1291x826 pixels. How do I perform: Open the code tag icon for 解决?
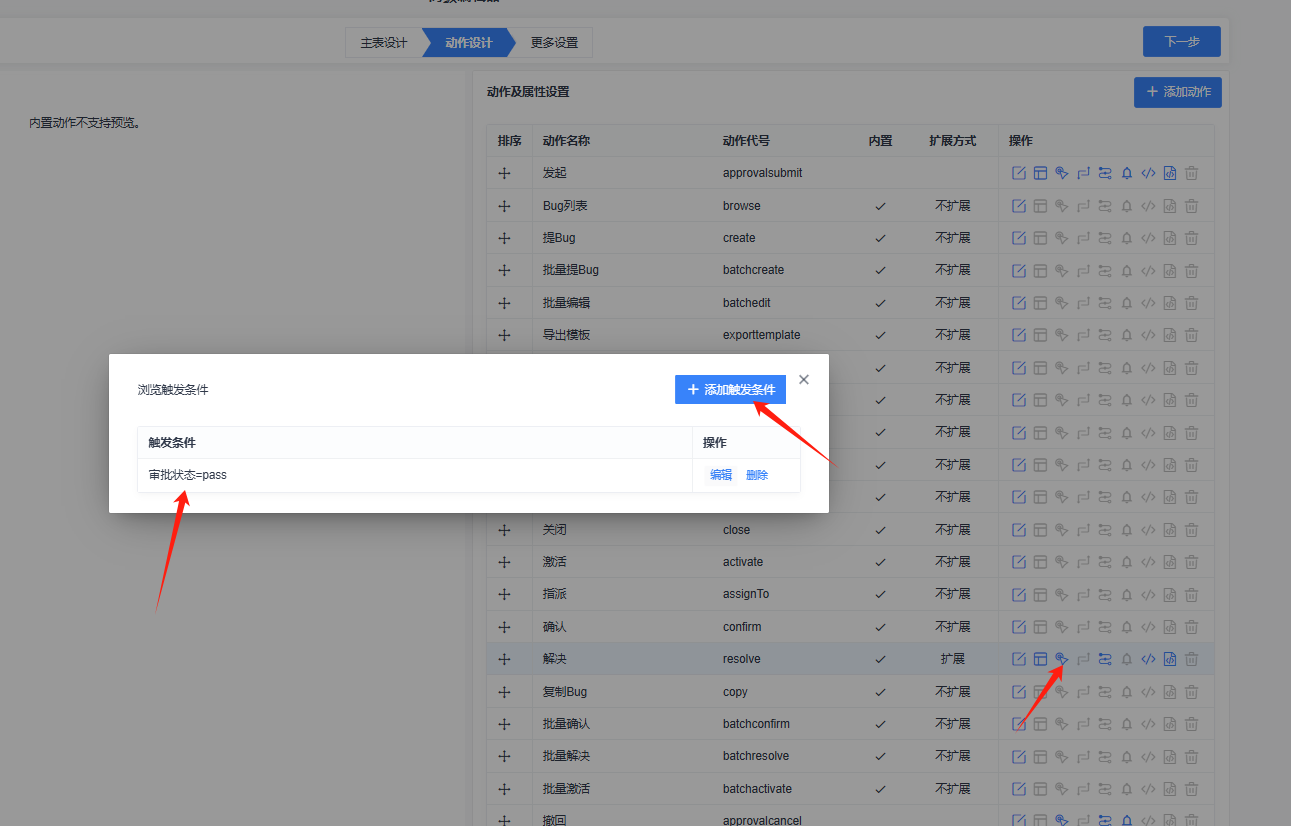click(1148, 659)
